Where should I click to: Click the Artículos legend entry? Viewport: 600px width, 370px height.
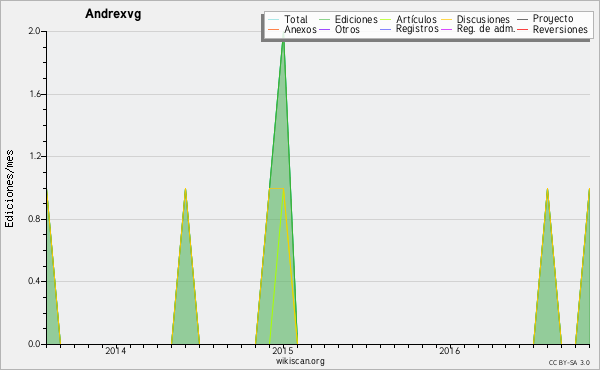click(408, 19)
